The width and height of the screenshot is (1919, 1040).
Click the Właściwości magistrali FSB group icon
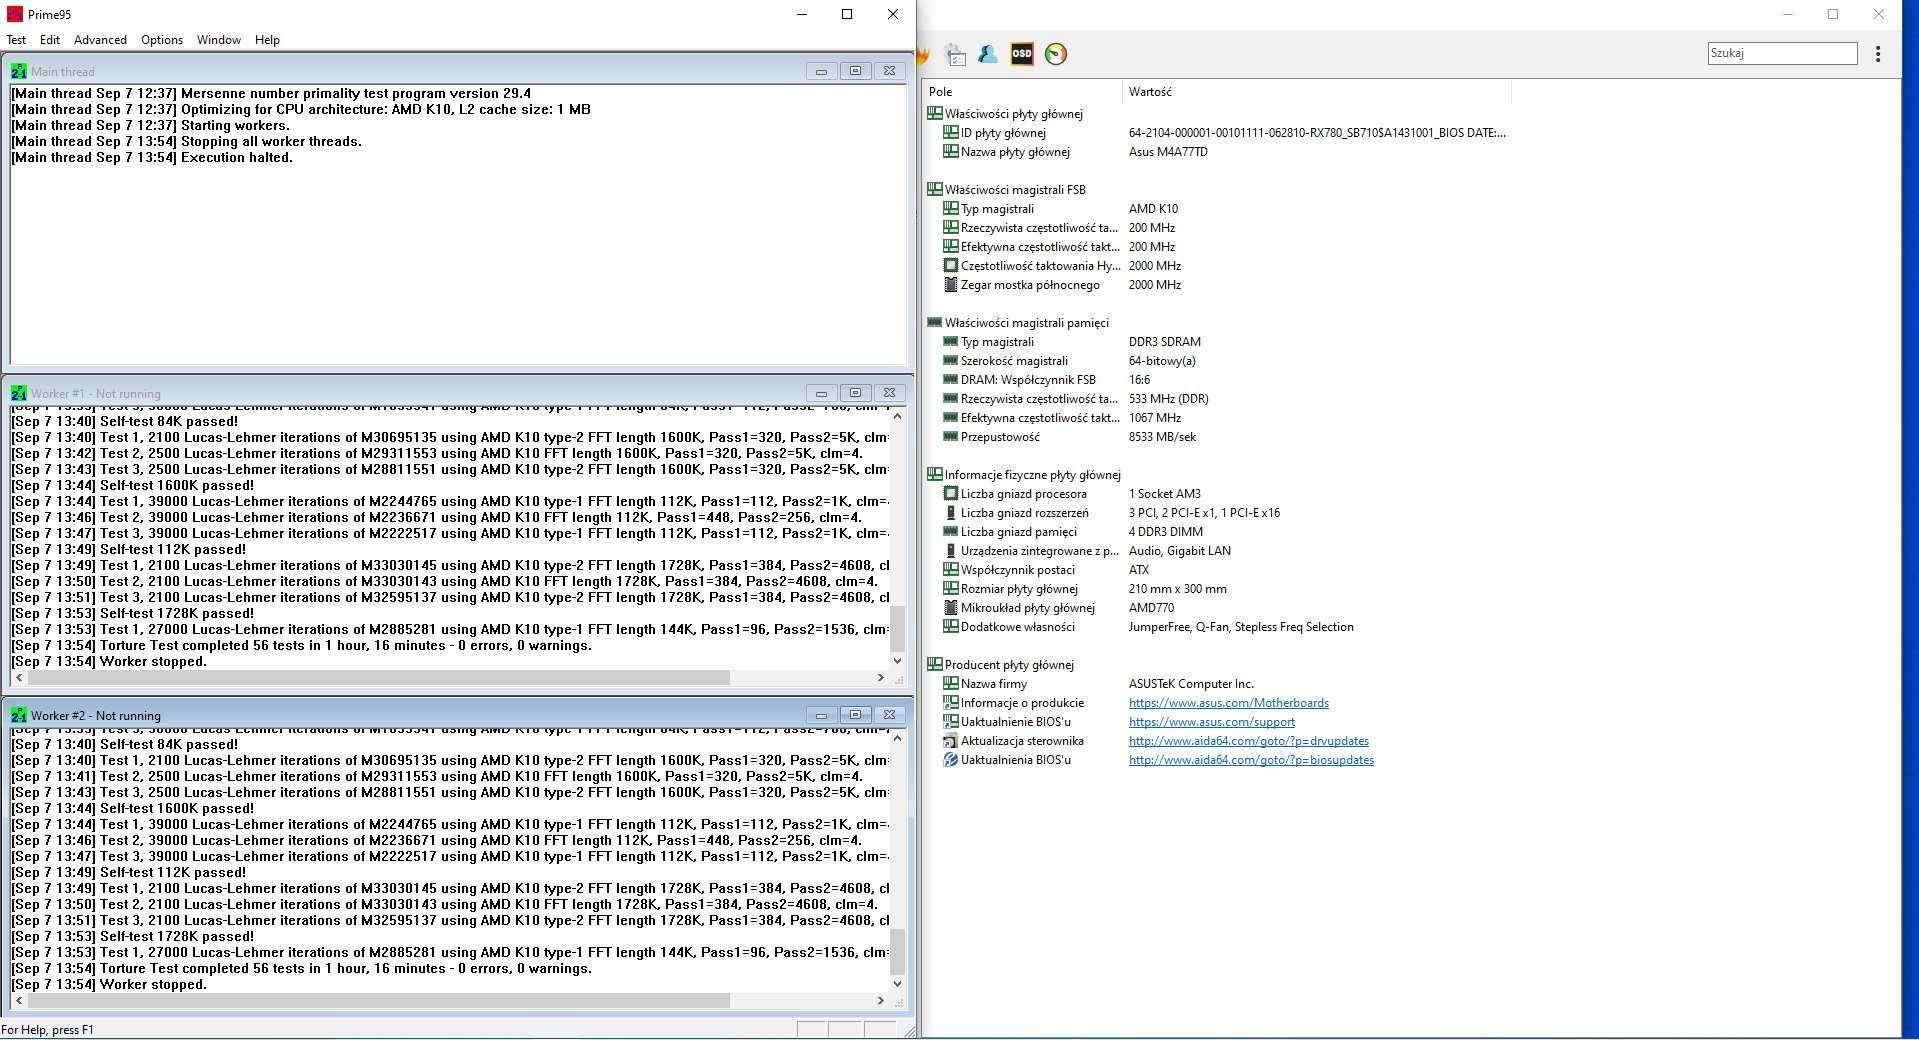935,189
